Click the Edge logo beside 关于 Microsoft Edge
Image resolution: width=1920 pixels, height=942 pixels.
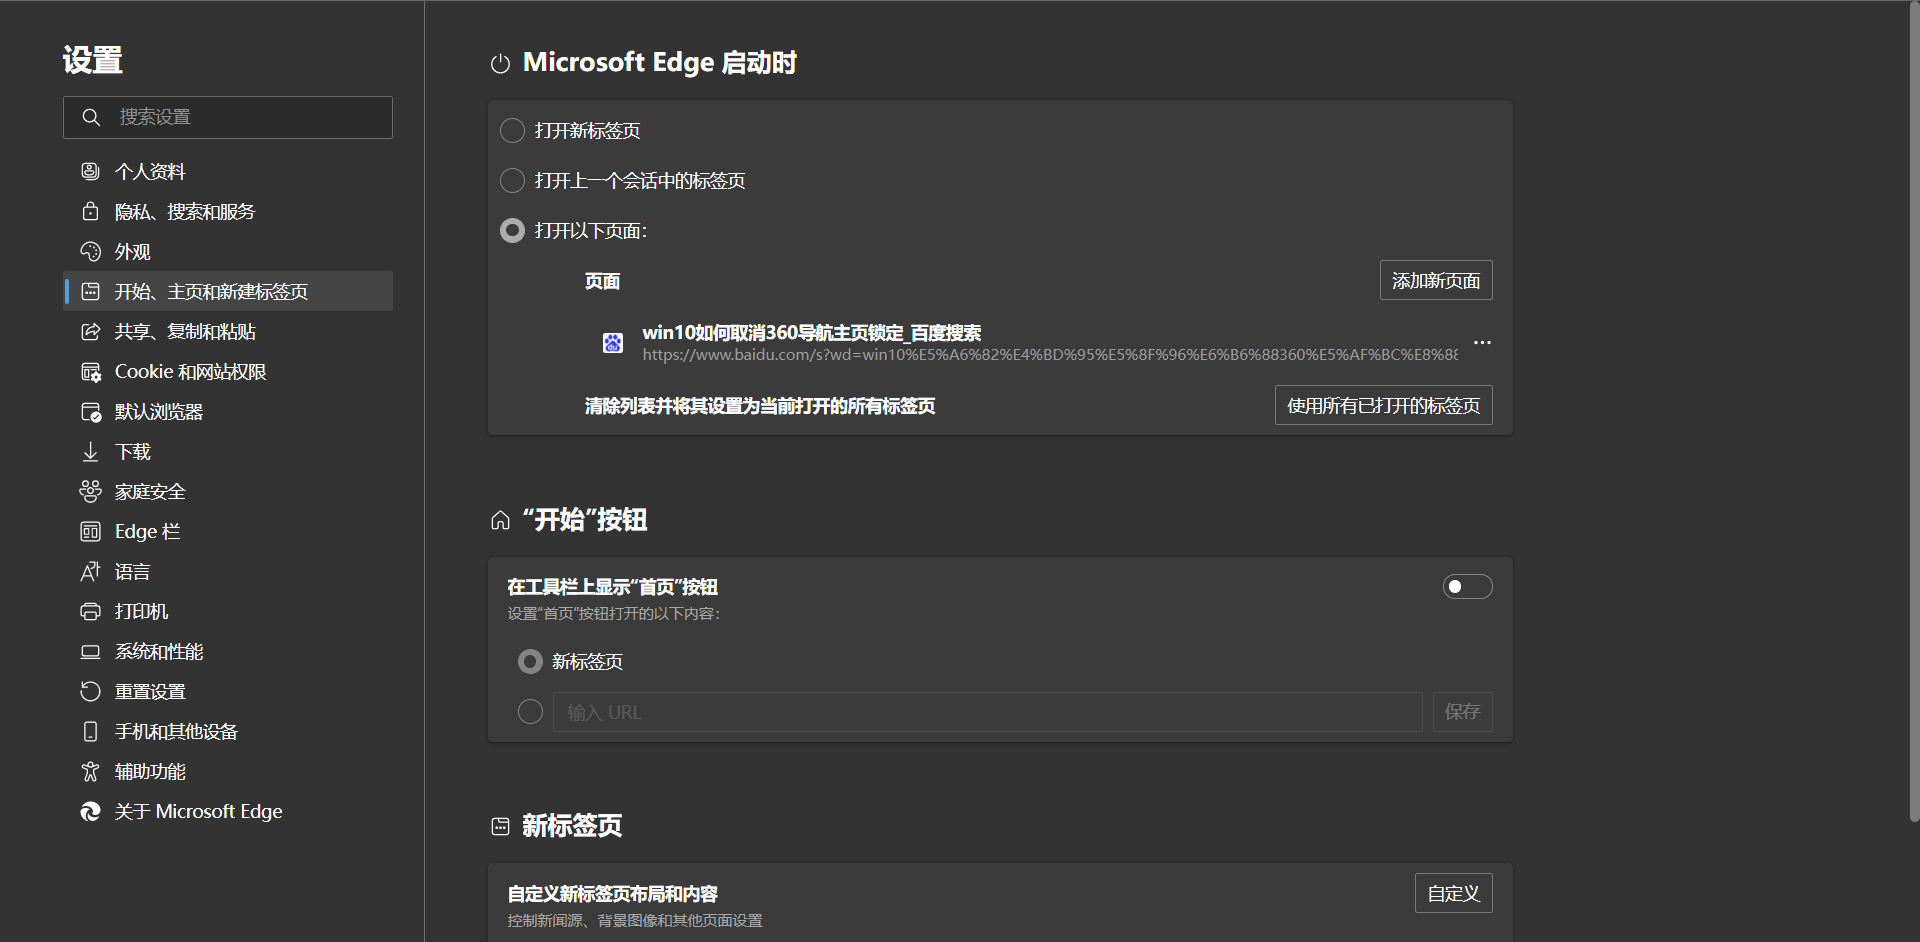tap(90, 811)
